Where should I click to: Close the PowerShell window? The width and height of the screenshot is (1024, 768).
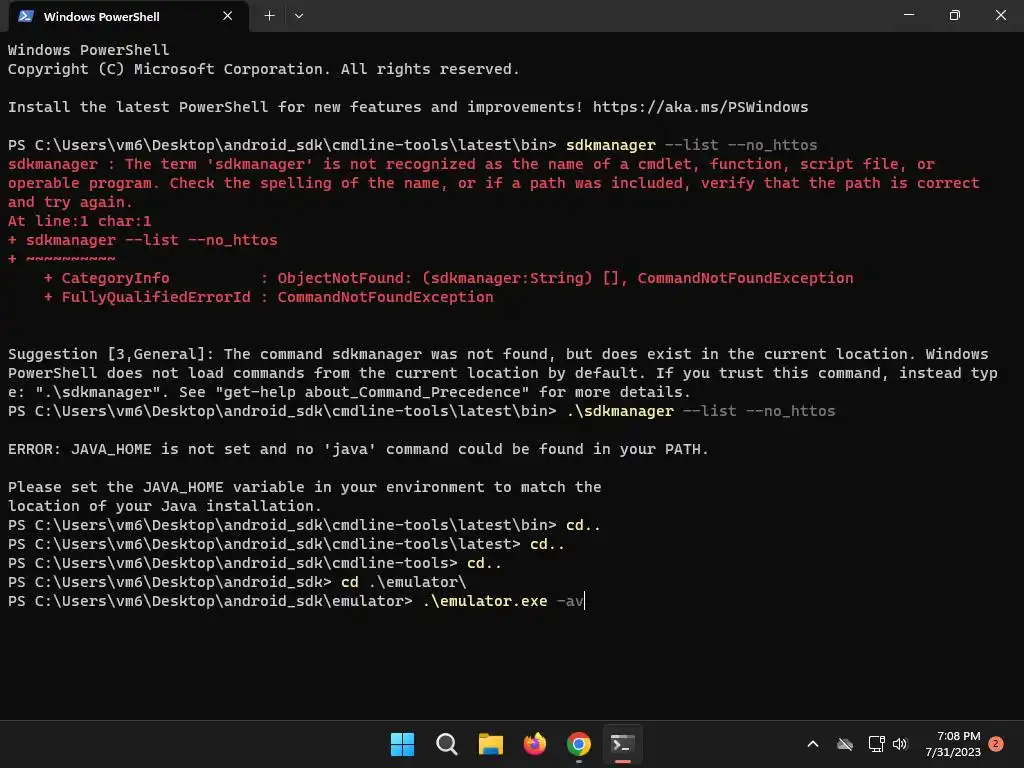1000,15
